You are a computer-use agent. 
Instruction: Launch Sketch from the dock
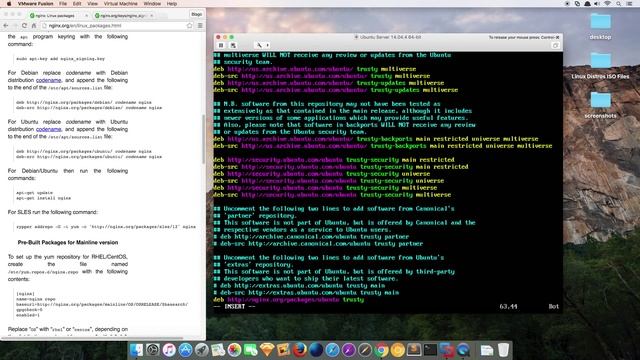coord(267,350)
